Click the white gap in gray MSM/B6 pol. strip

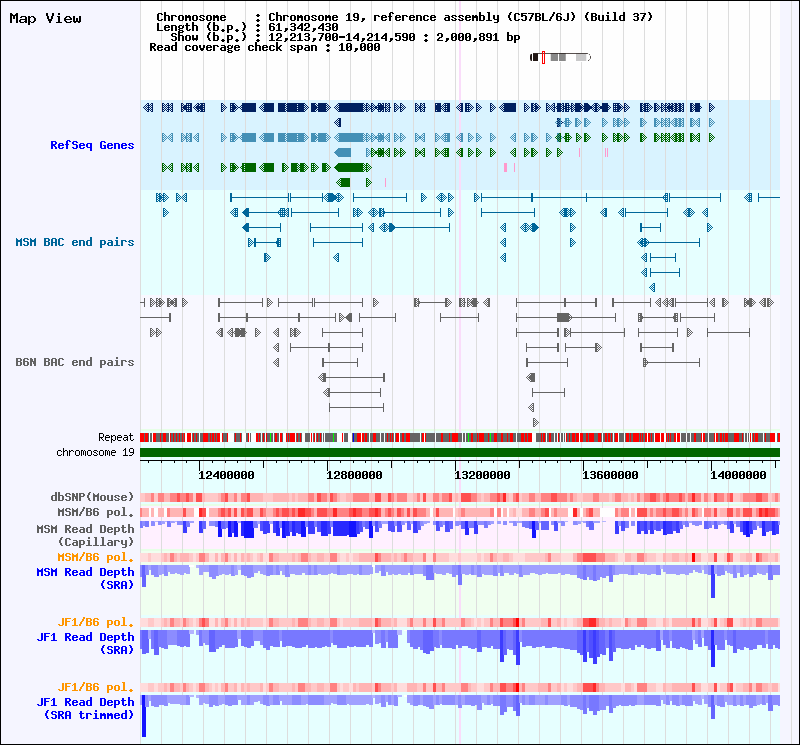(x=607, y=512)
